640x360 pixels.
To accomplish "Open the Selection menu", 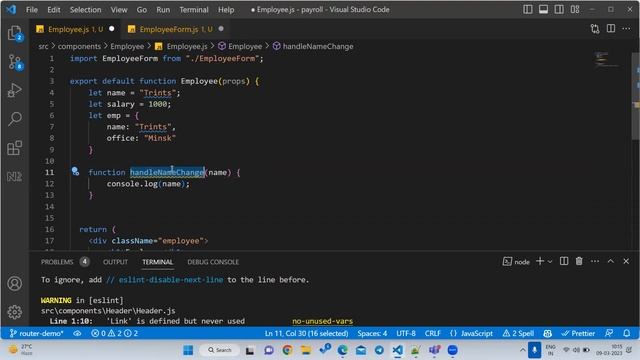I will click(x=85, y=9).
